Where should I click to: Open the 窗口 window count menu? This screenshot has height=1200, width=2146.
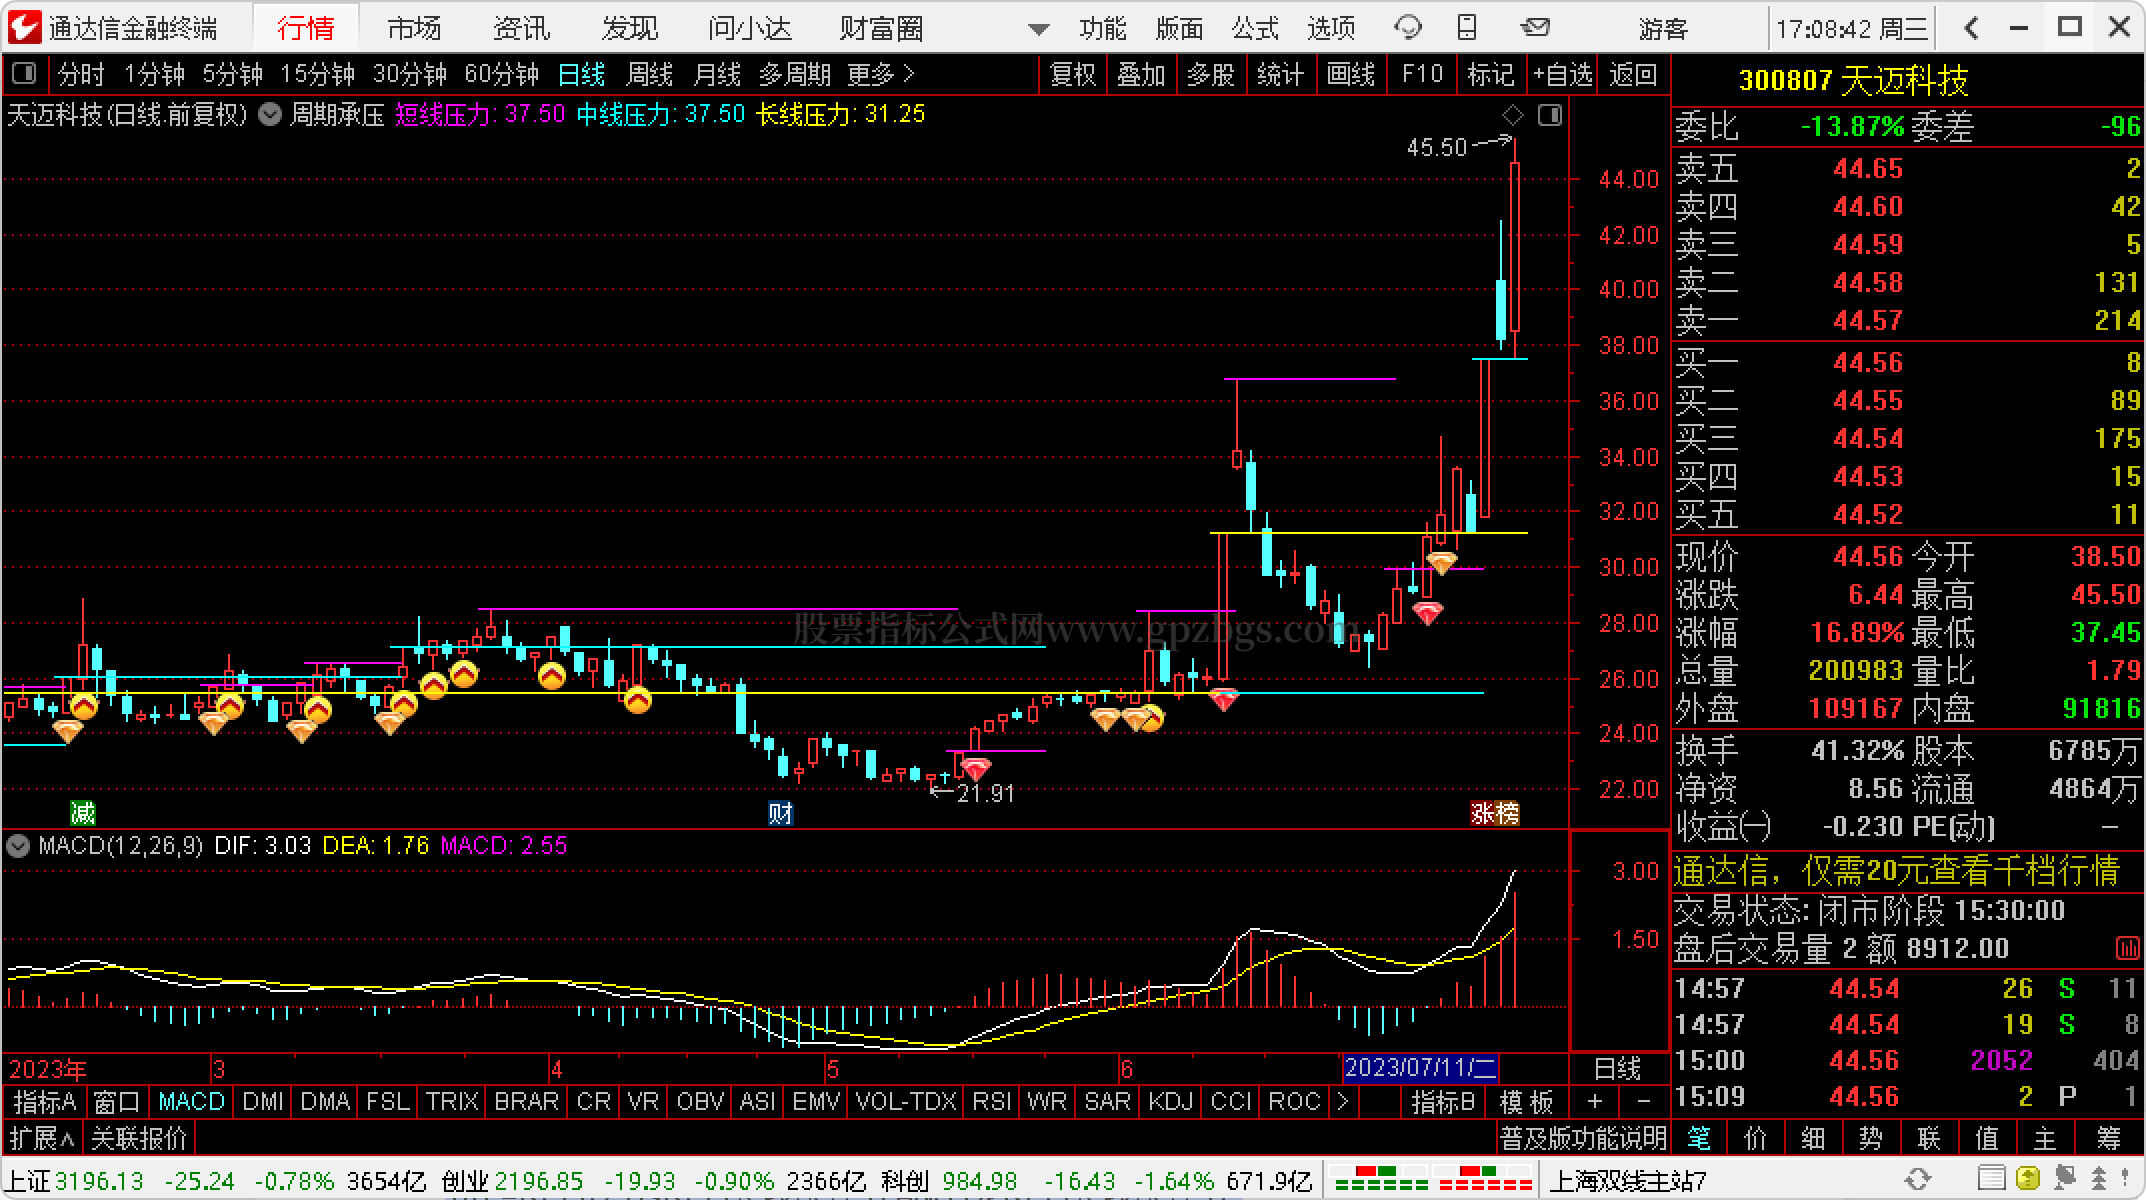click(x=117, y=1102)
